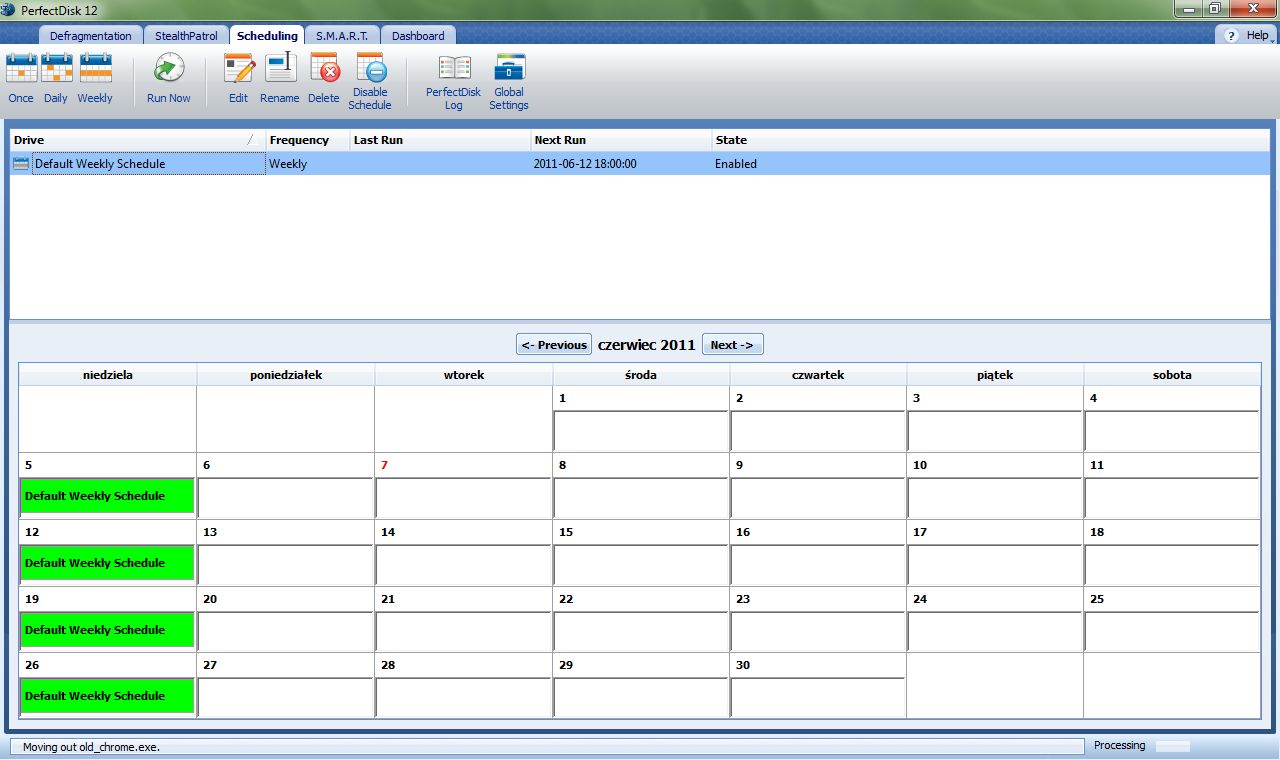Click calendar cell for day 30
Viewport: 1280px width, 760px height.
(x=818, y=685)
